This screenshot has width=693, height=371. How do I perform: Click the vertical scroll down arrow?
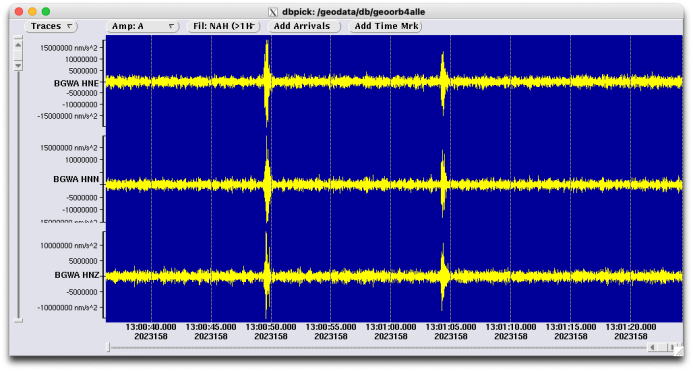point(18,65)
